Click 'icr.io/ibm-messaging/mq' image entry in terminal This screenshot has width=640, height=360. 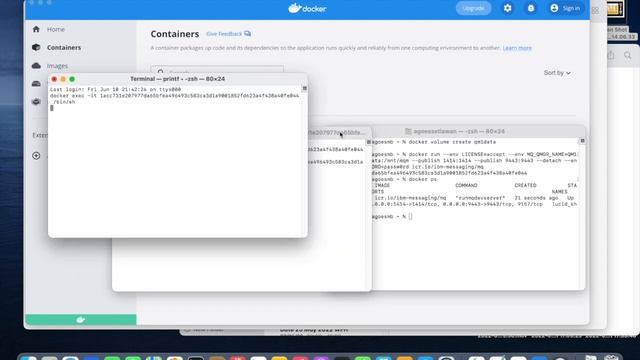[x=411, y=198]
